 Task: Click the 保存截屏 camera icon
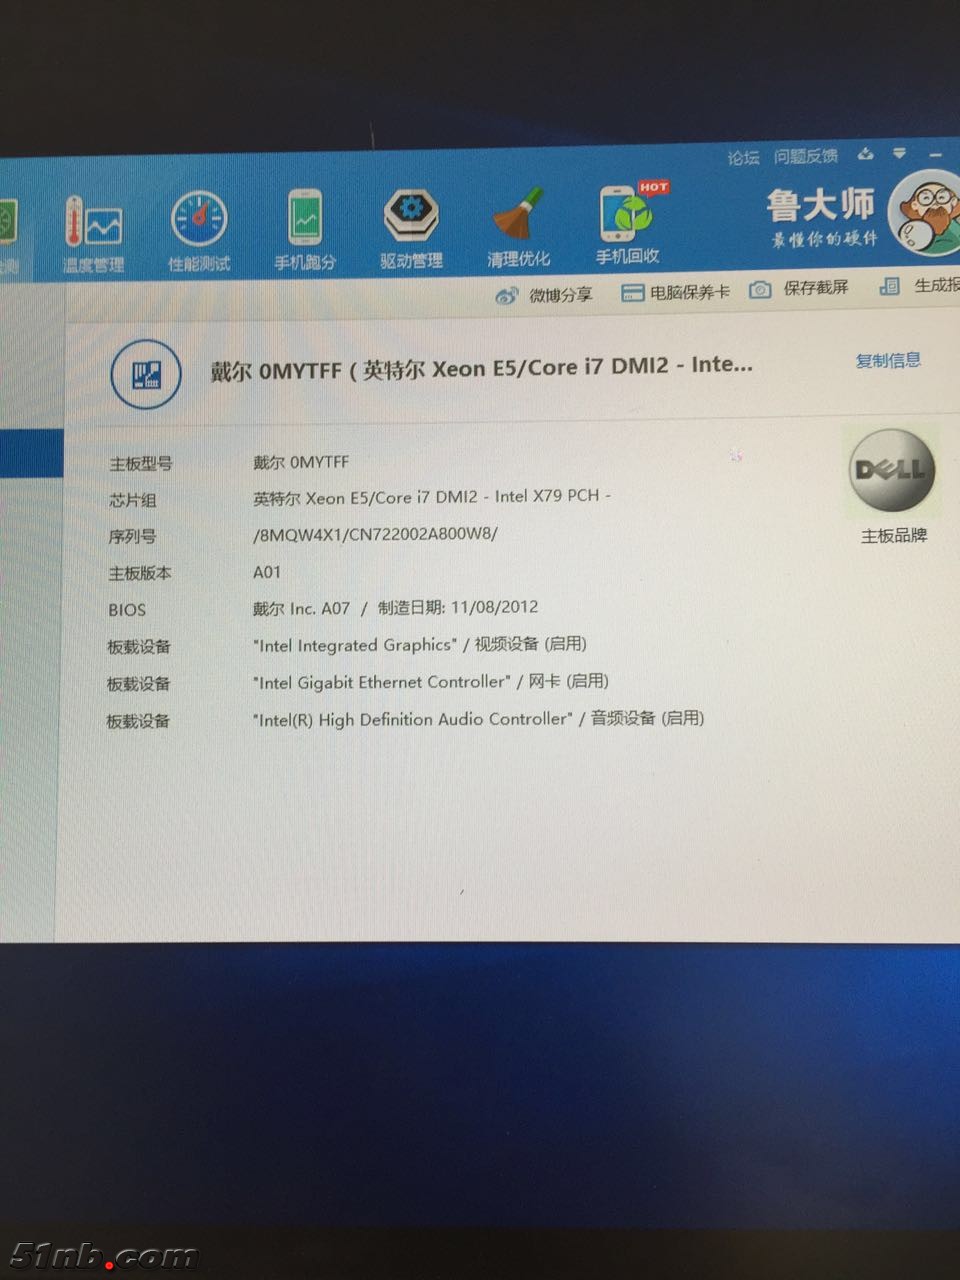[760, 290]
